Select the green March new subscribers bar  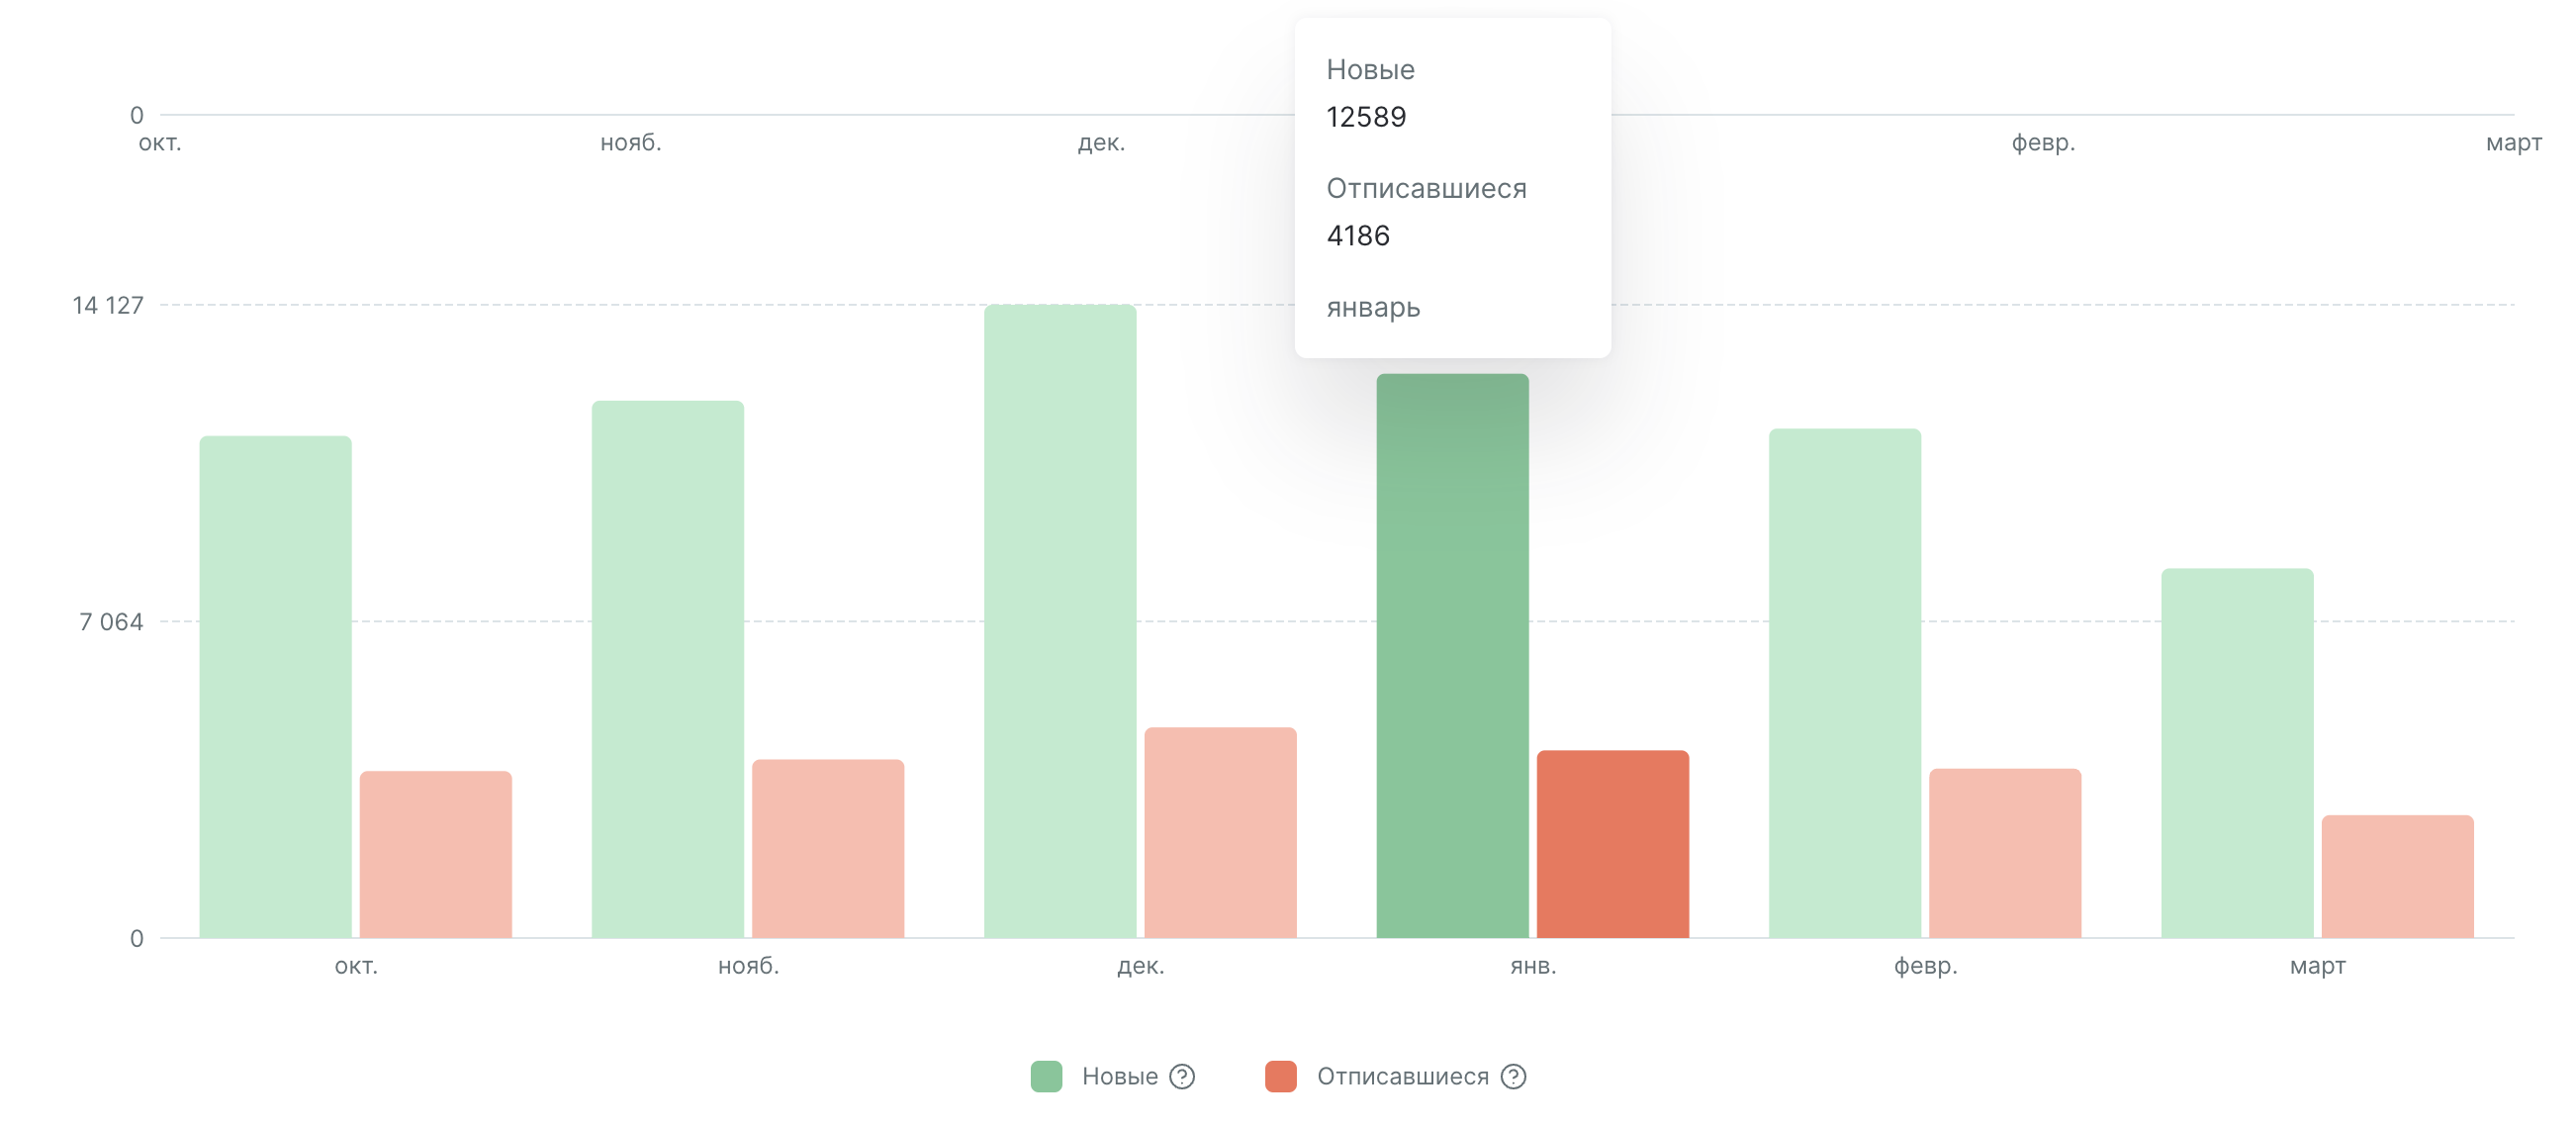pos(2237,753)
